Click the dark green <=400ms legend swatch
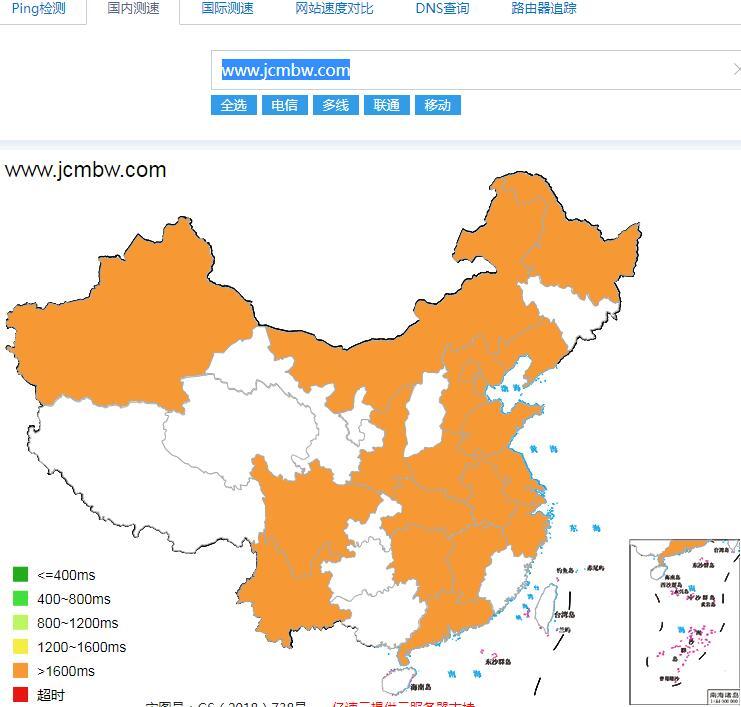The height and width of the screenshot is (707, 741). tap(20, 574)
